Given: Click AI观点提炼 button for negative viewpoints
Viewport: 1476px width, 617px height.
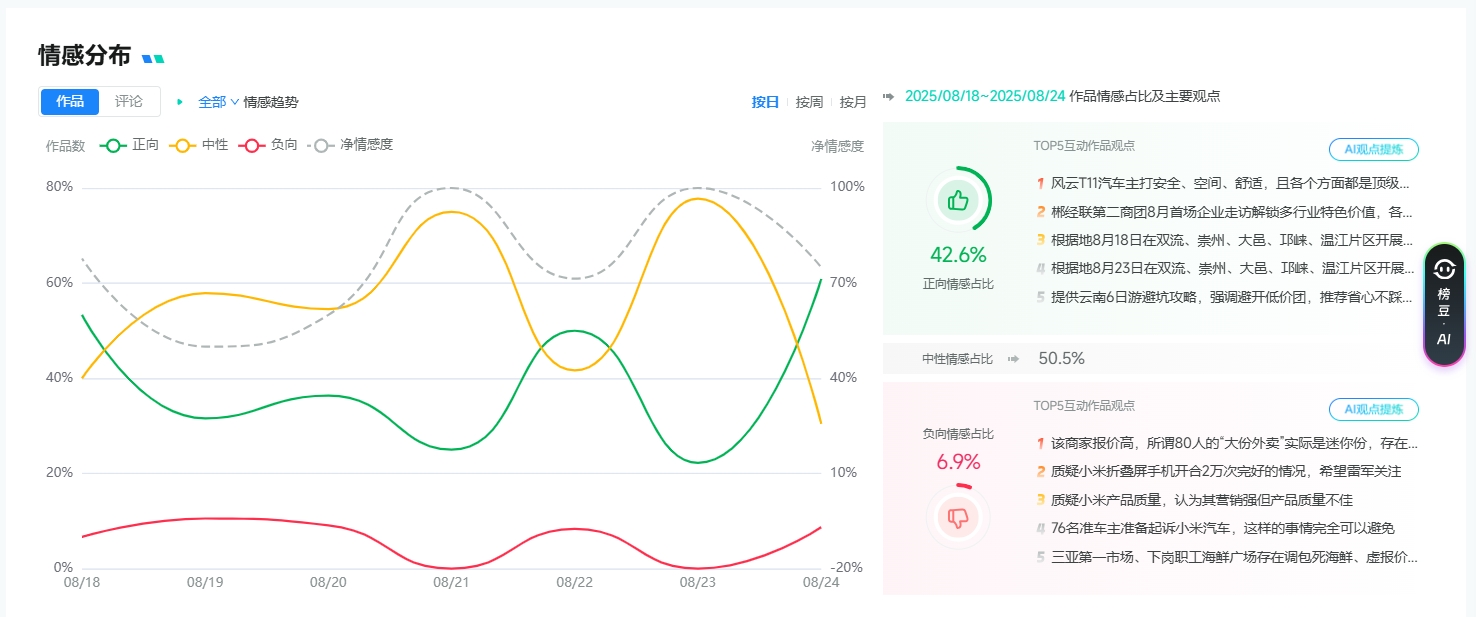Looking at the screenshot, I should 1373,409.
